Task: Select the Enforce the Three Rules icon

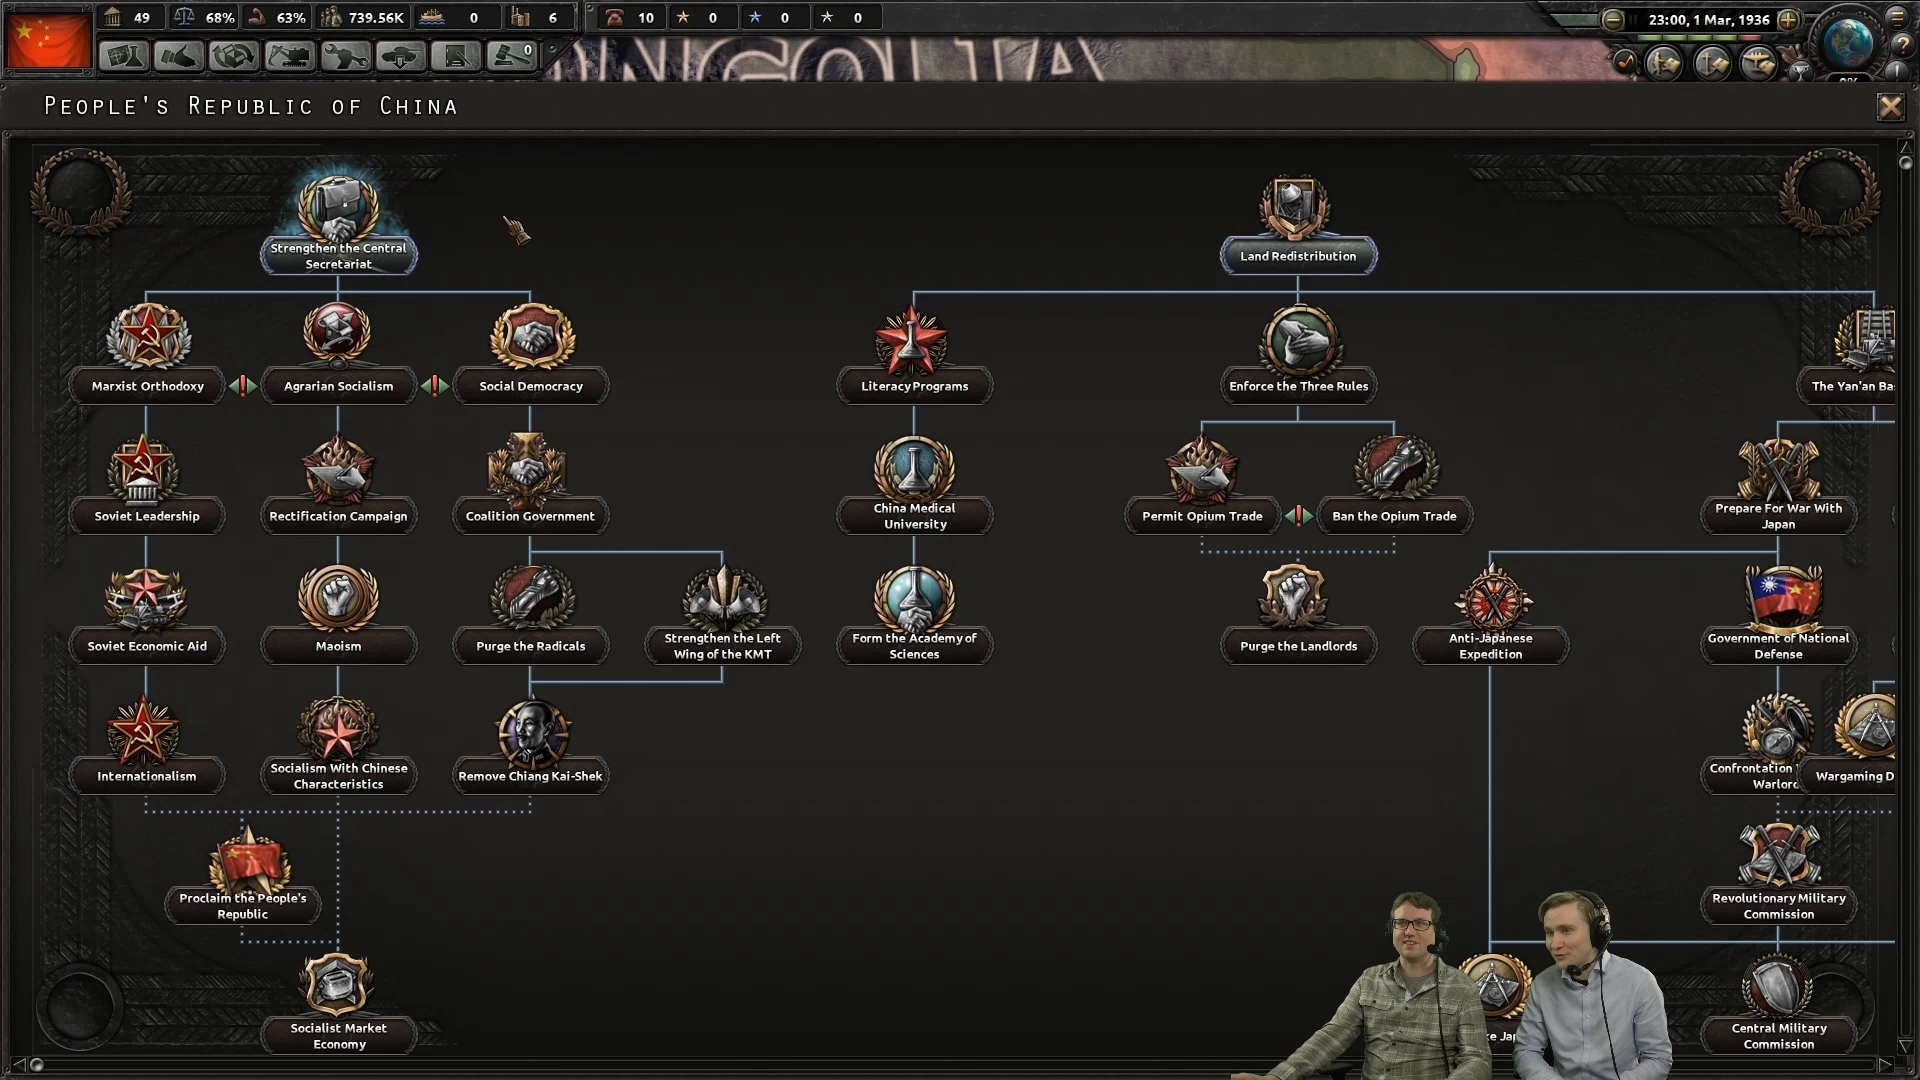Action: coord(1298,340)
